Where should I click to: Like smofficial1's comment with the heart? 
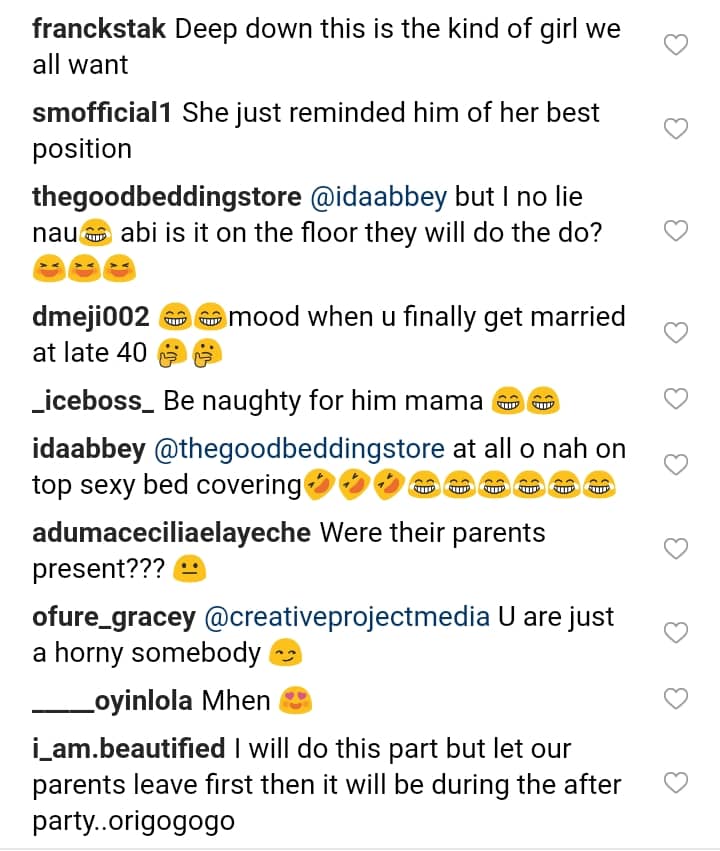(677, 129)
